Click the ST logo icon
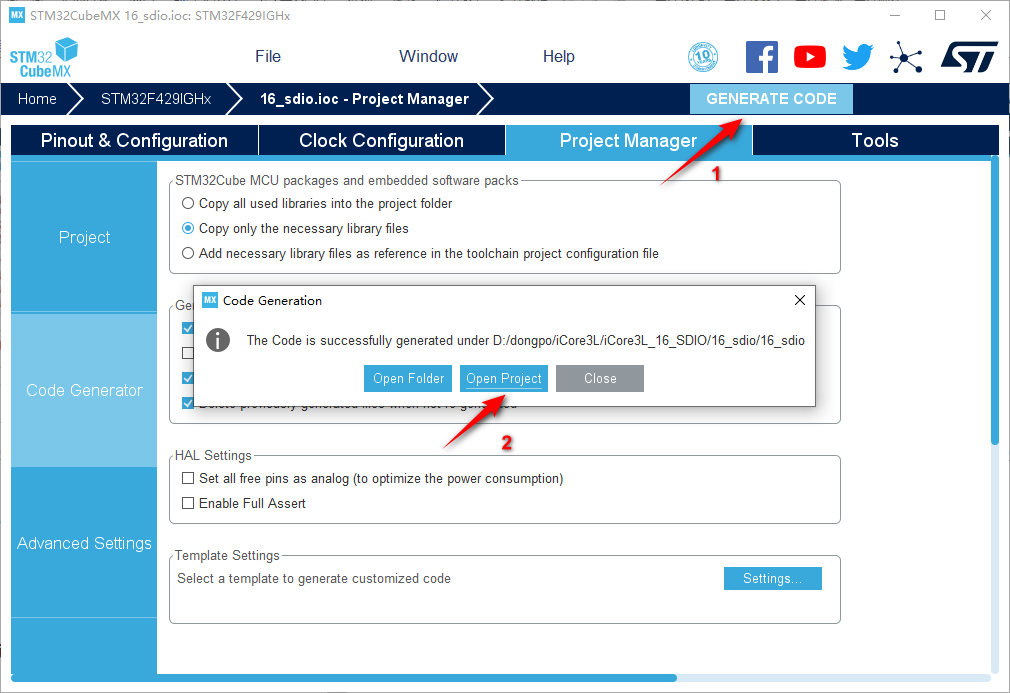The height and width of the screenshot is (693, 1010). coord(968,57)
